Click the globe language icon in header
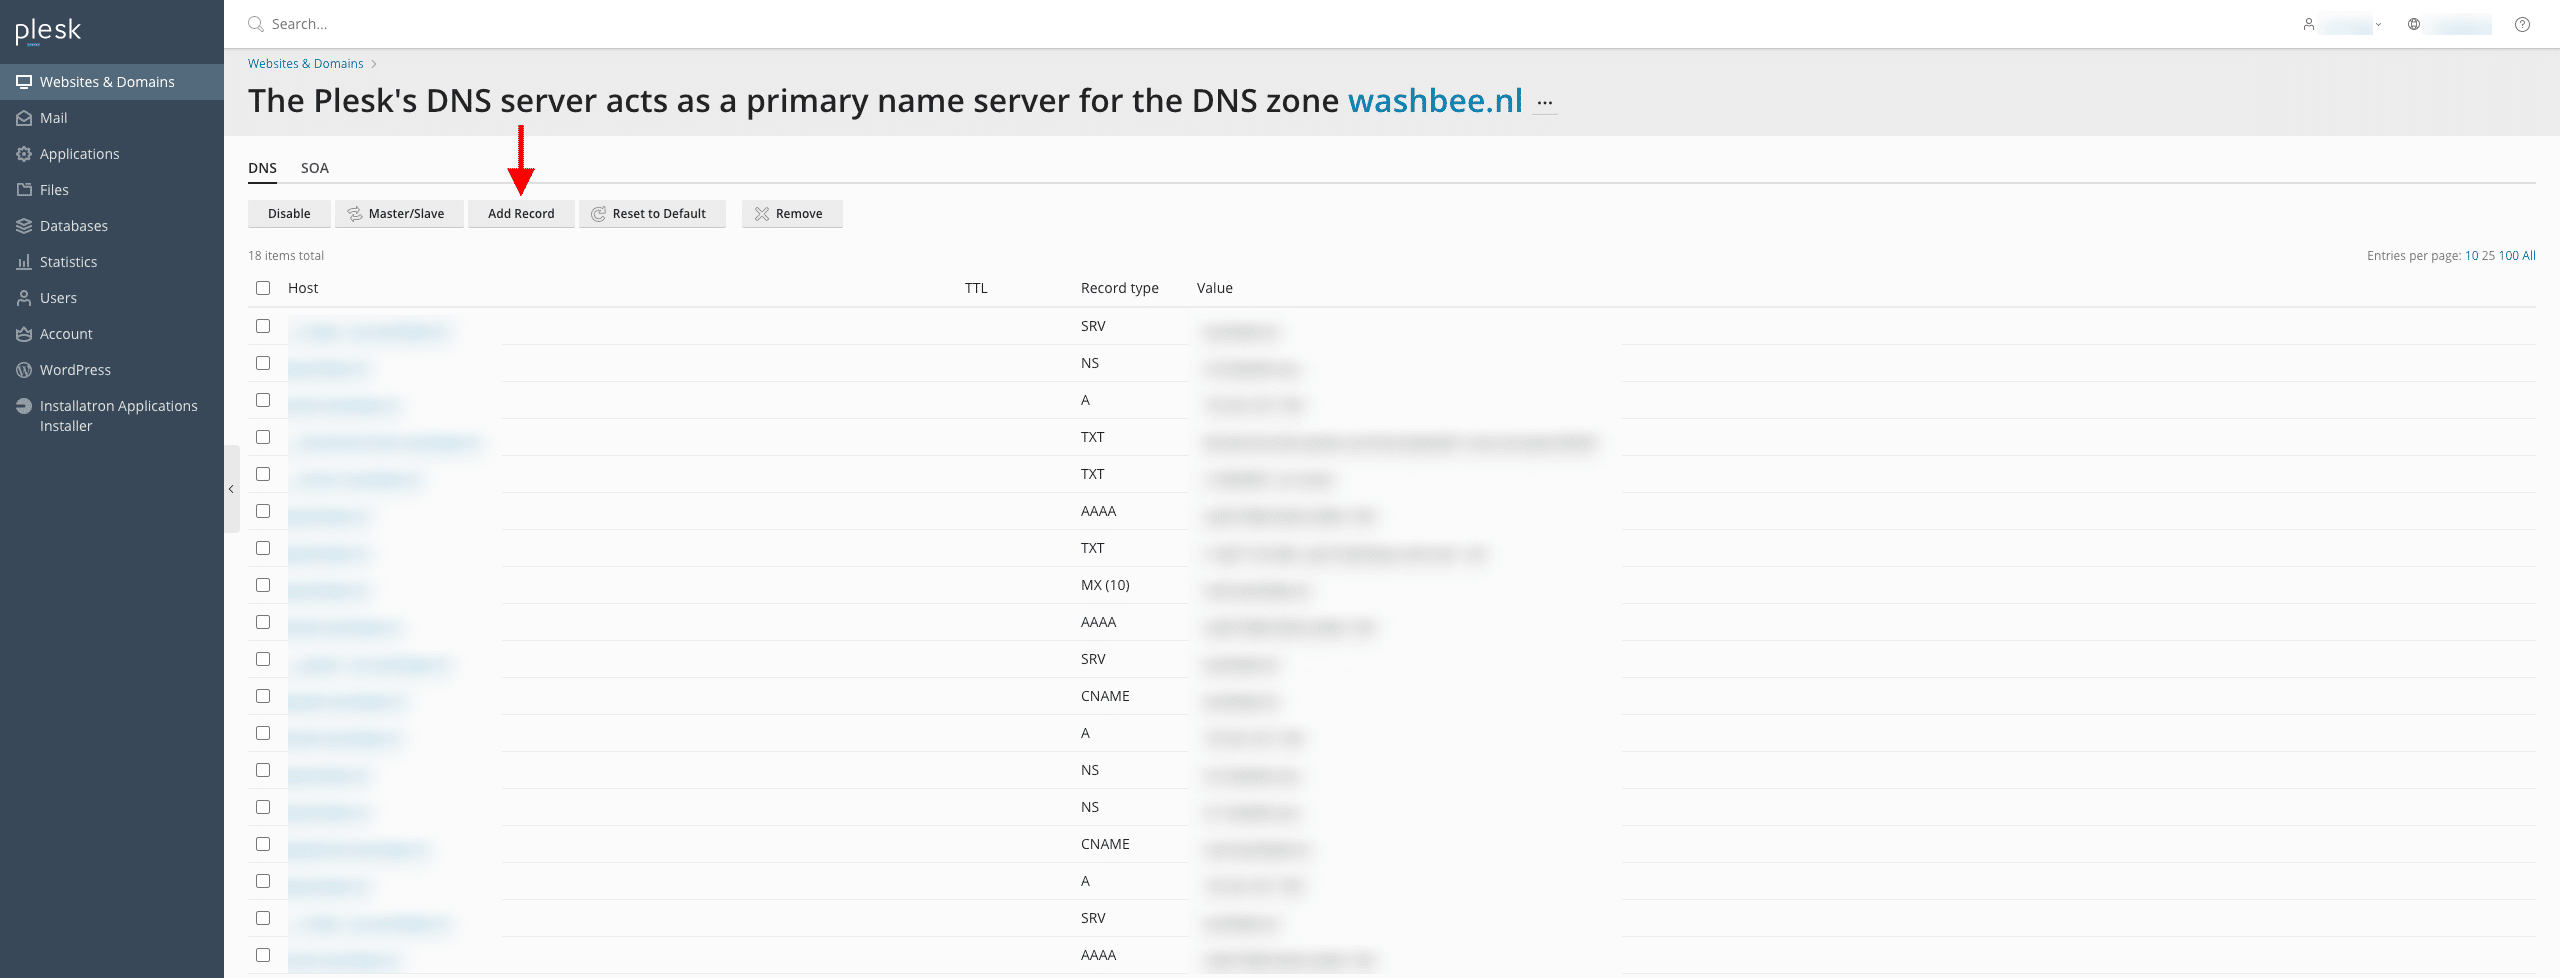This screenshot has width=2560, height=978. (2413, 24)
